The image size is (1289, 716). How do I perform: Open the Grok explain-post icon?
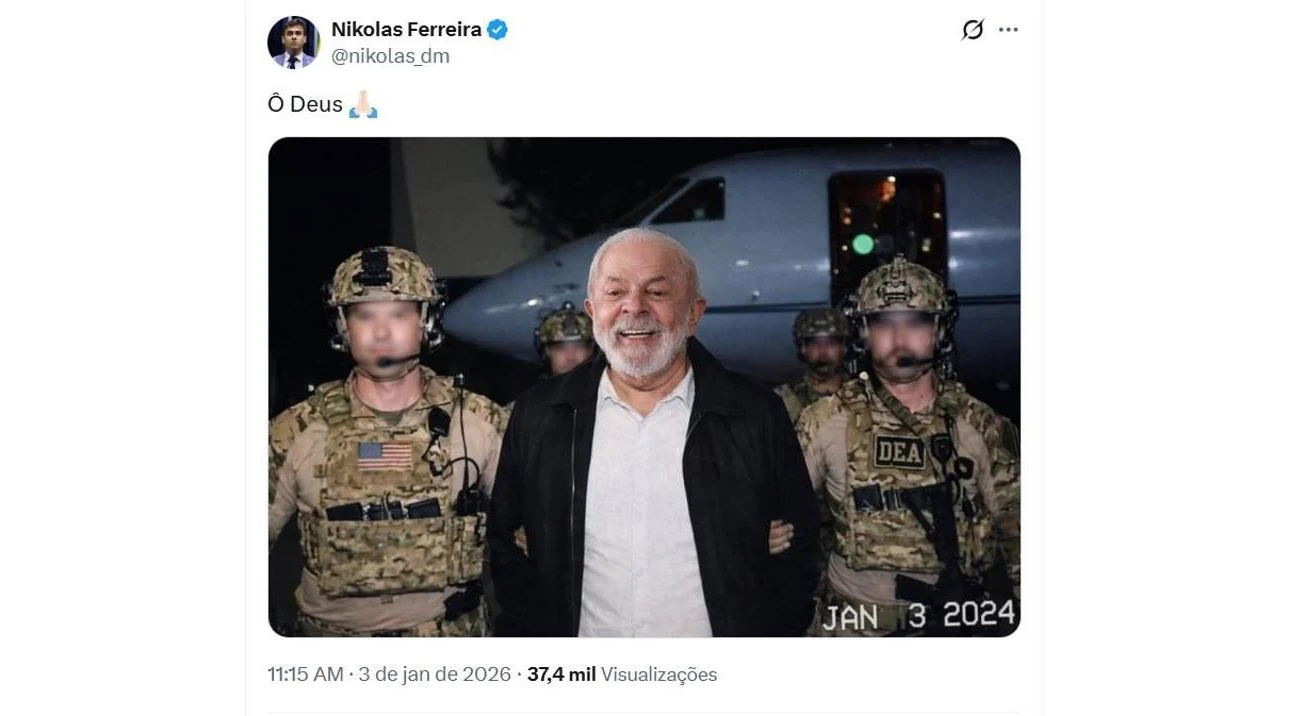pos(972,30)
